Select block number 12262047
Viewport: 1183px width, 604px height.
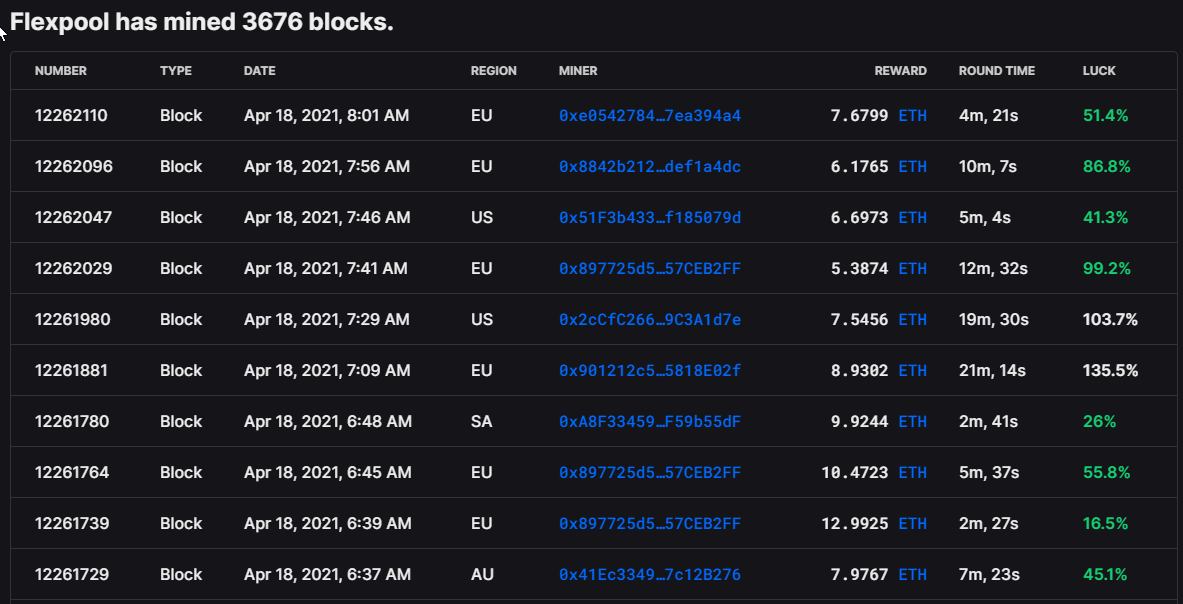[73, 218]
